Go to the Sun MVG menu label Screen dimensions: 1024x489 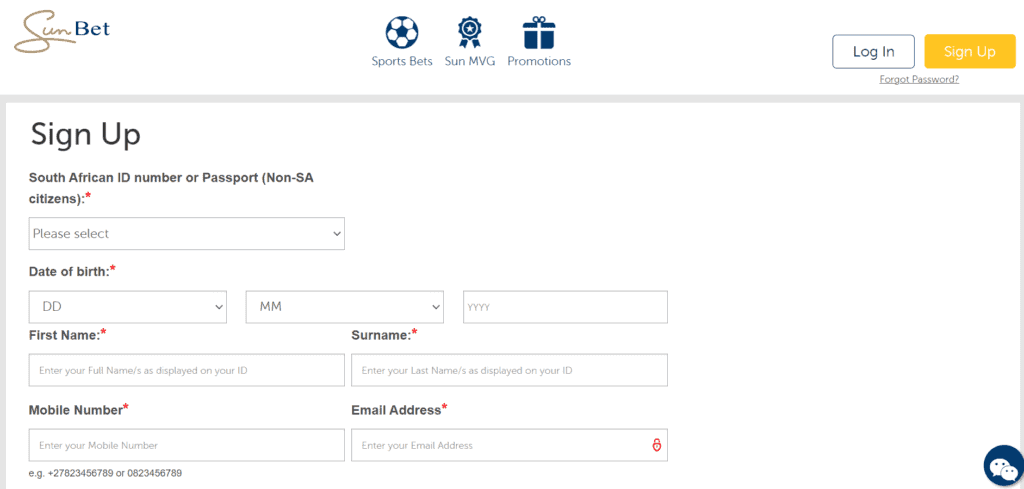click(x=470, y=61)
